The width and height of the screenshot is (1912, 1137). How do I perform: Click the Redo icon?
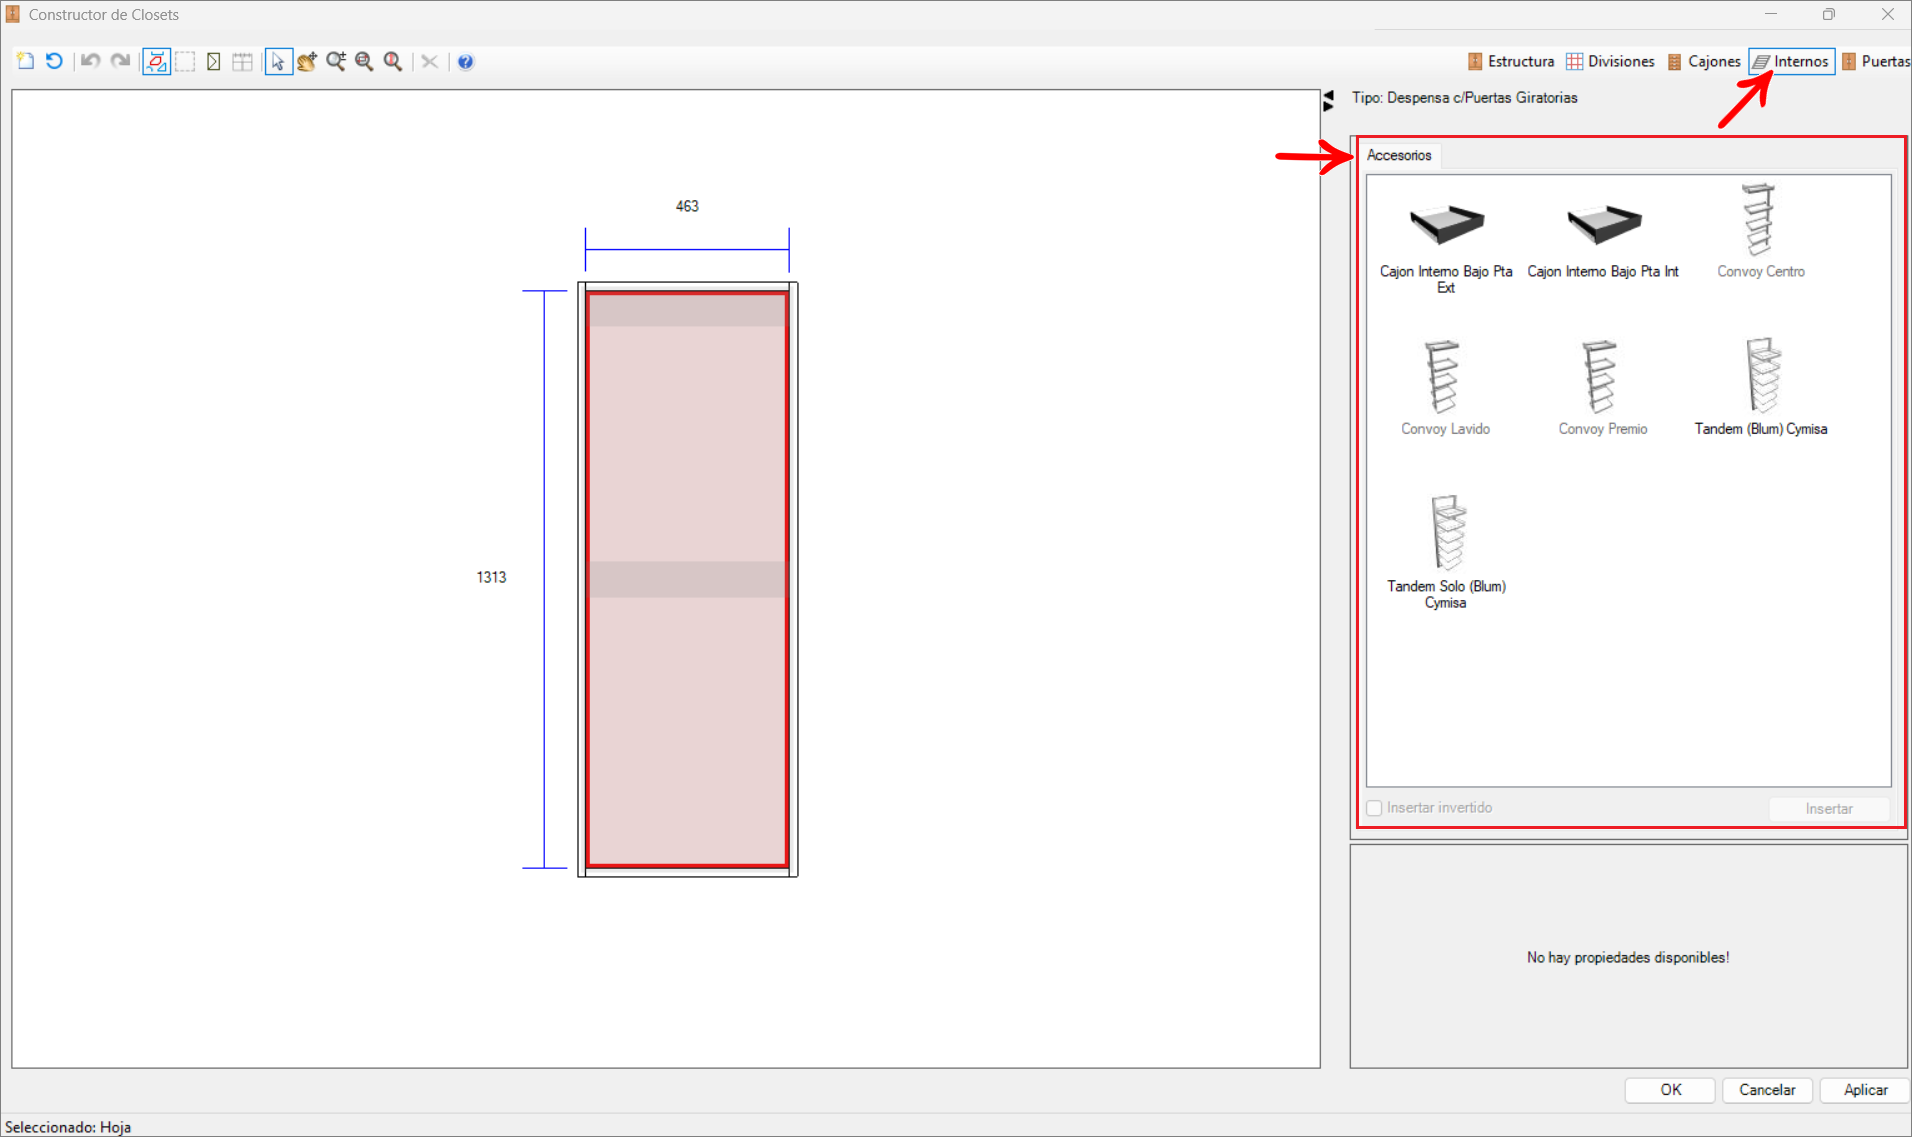tap(119, 61)
